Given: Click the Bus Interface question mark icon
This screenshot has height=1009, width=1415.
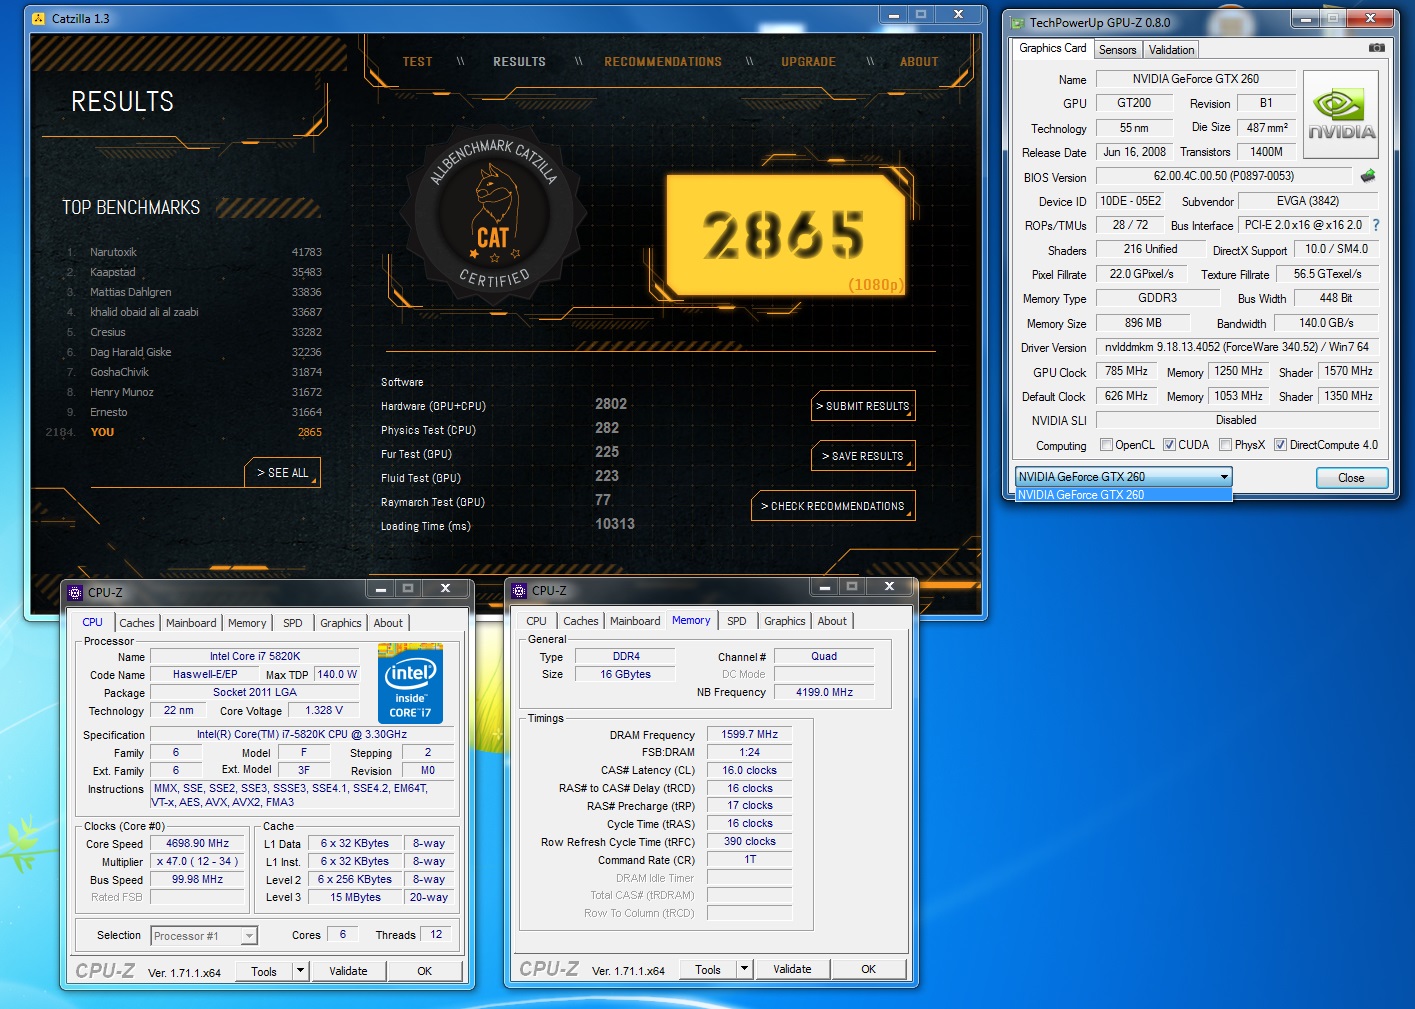Looking at the screenshot, I should click(1376, 225).
